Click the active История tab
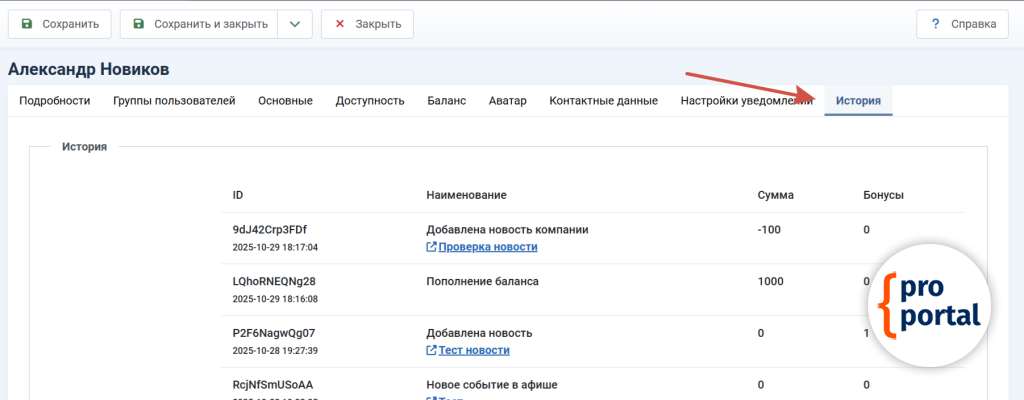This screenshot has width=1024, height=400. tap(858, 100)
